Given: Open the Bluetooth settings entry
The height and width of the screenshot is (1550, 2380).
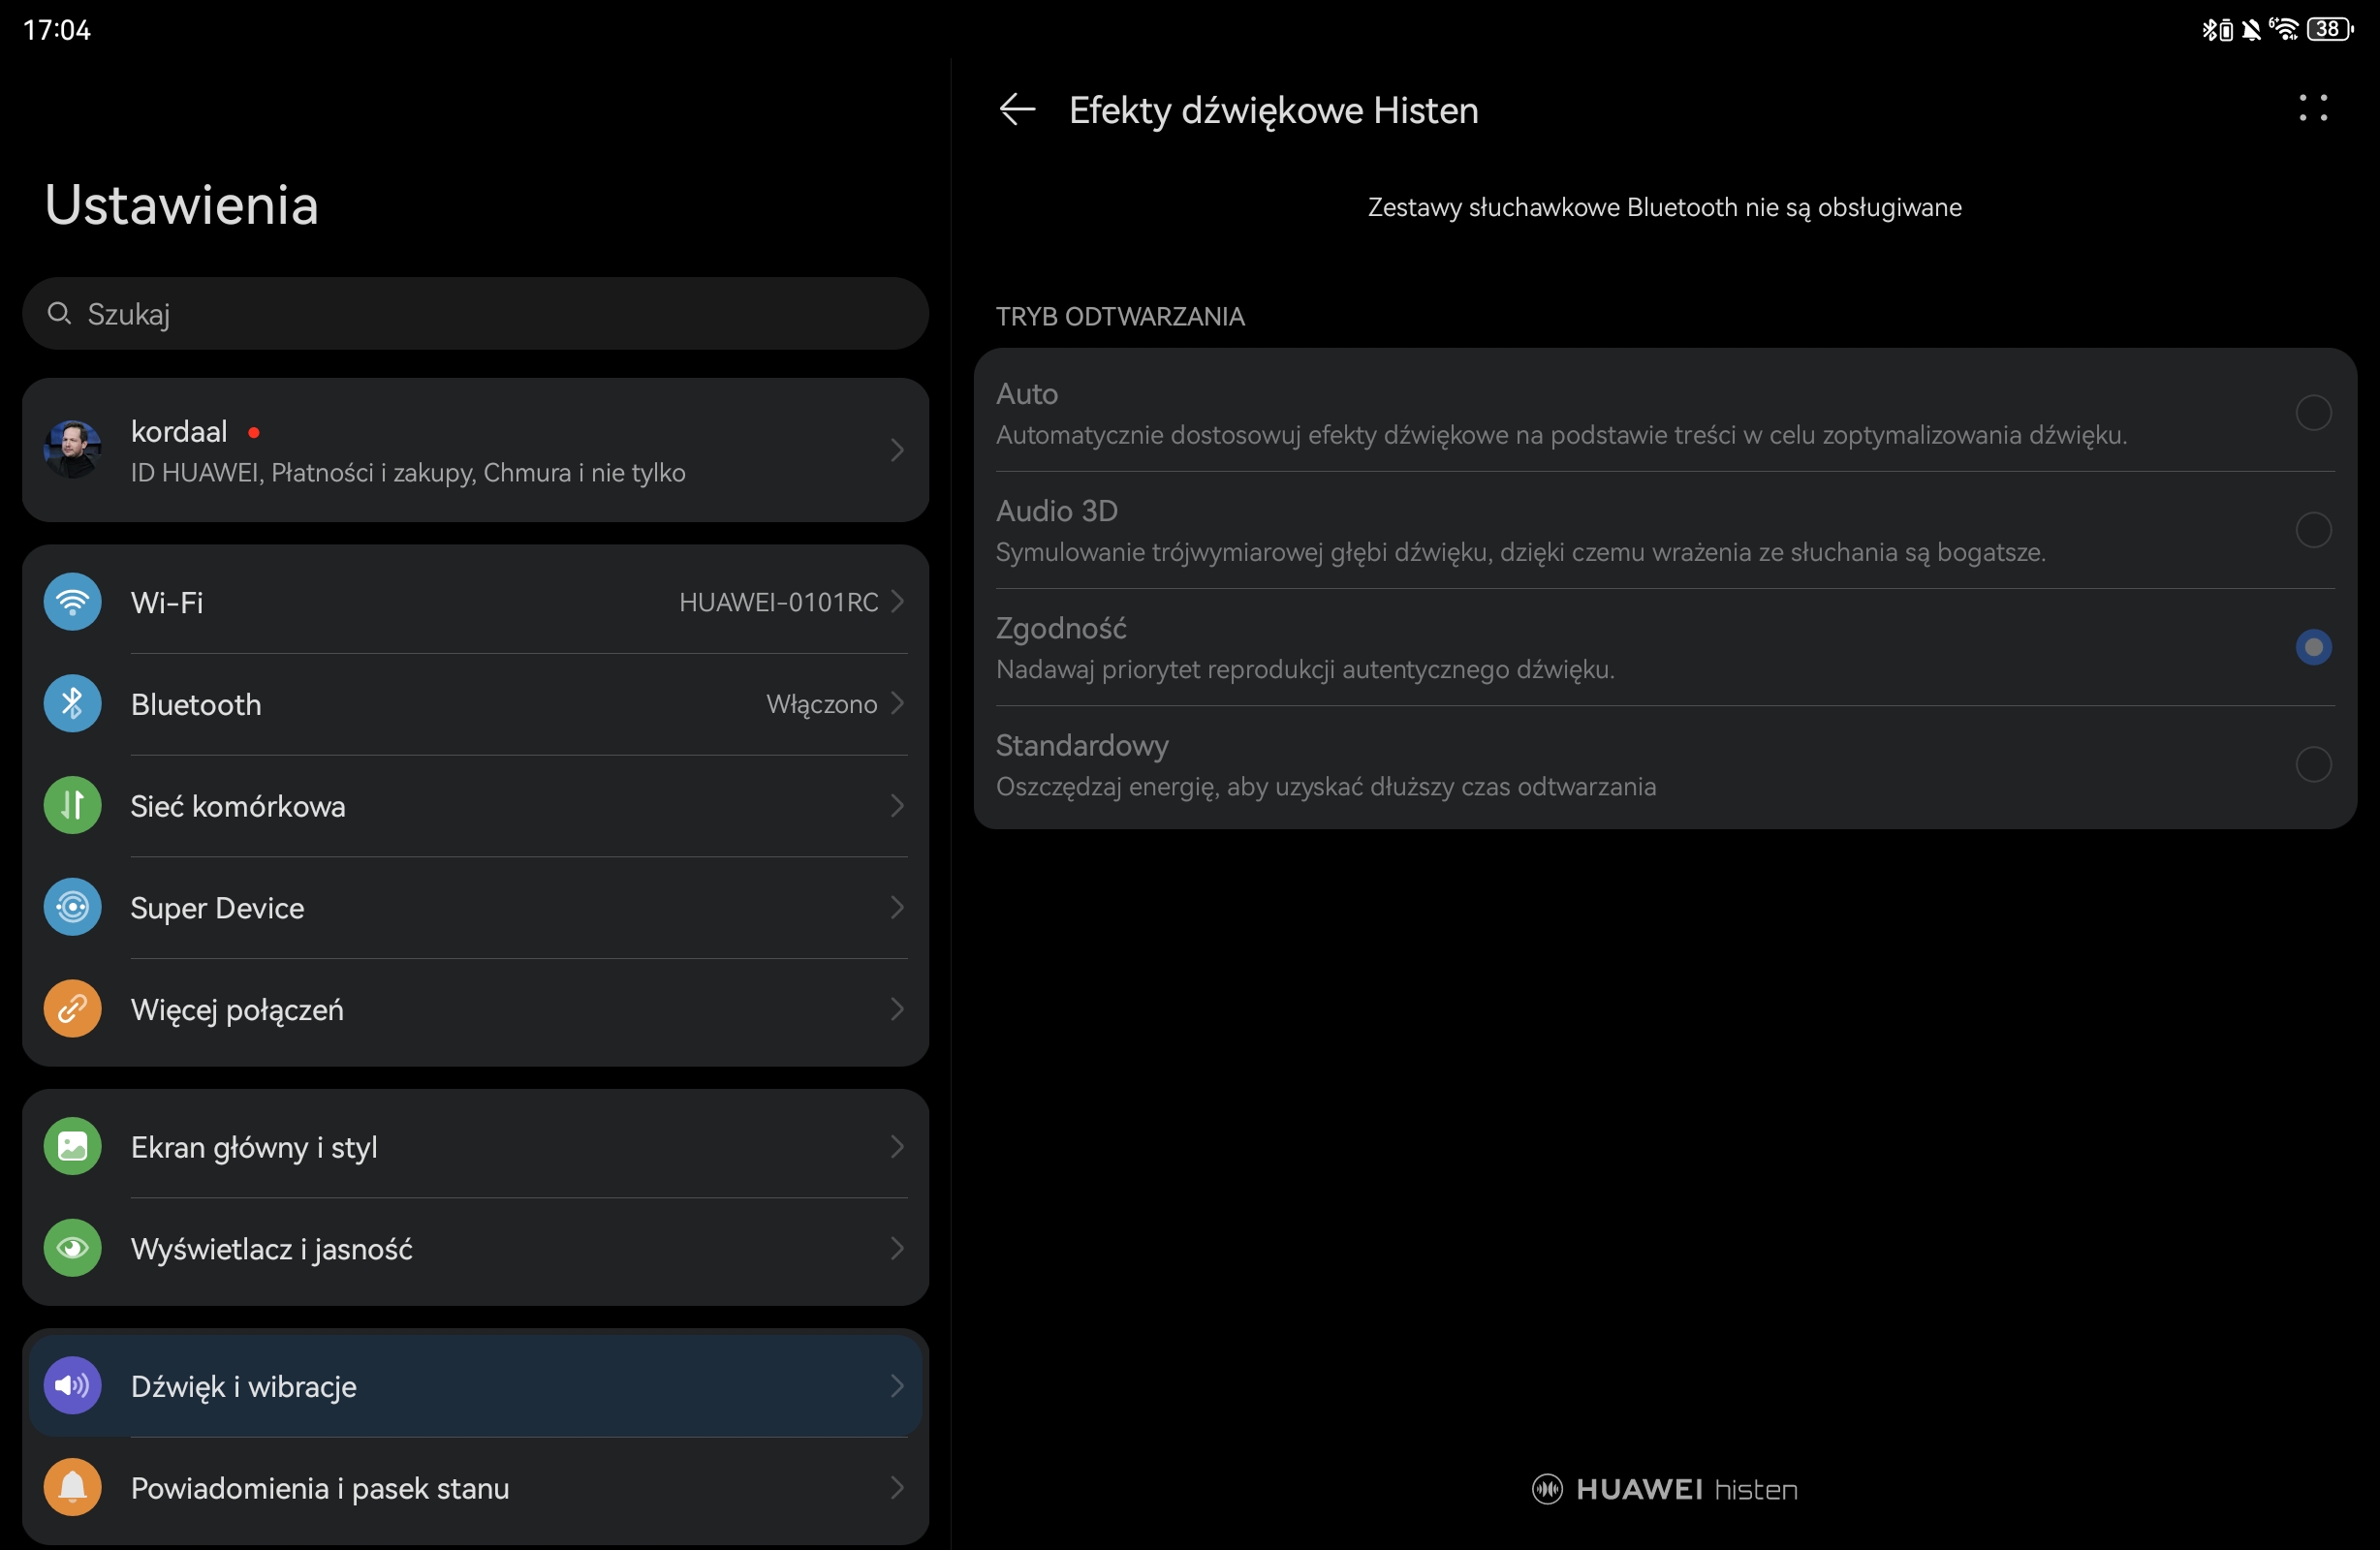Looking at the screenshot, I should click(x=475, y=703).
